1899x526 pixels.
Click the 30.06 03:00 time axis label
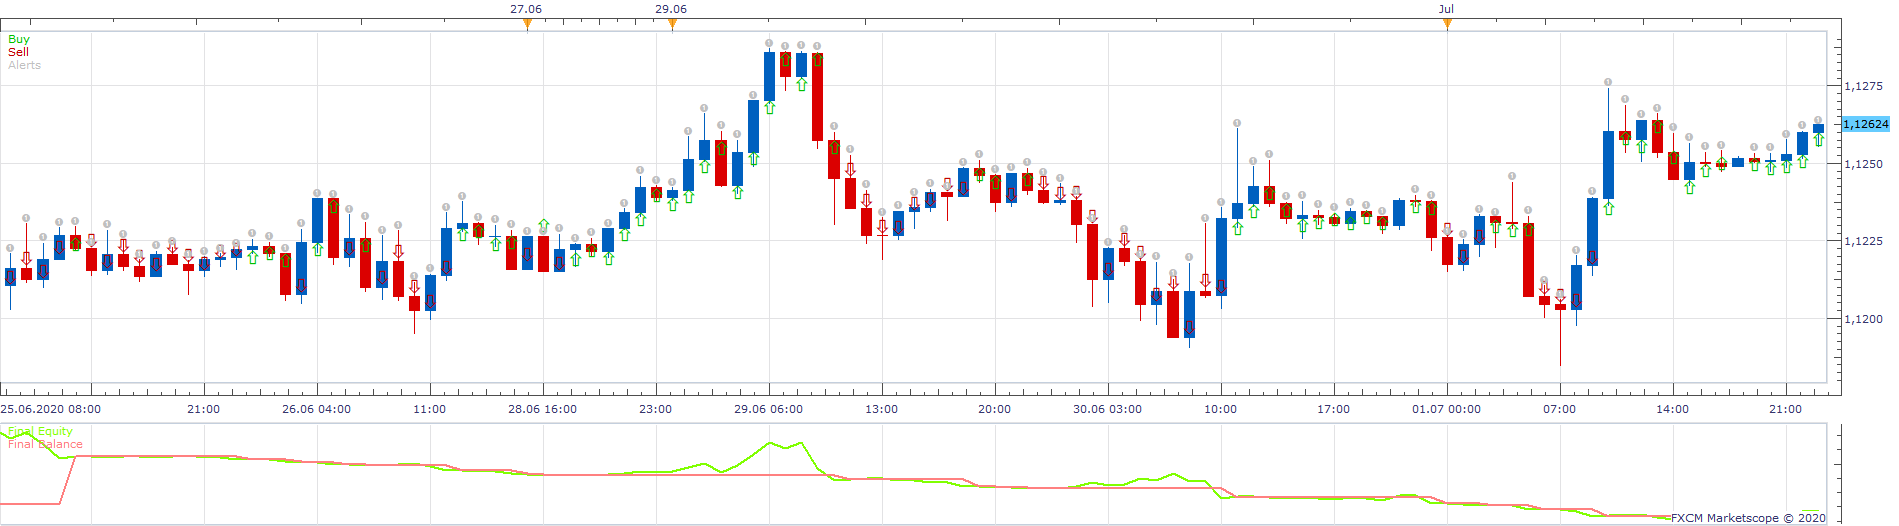1107,409
